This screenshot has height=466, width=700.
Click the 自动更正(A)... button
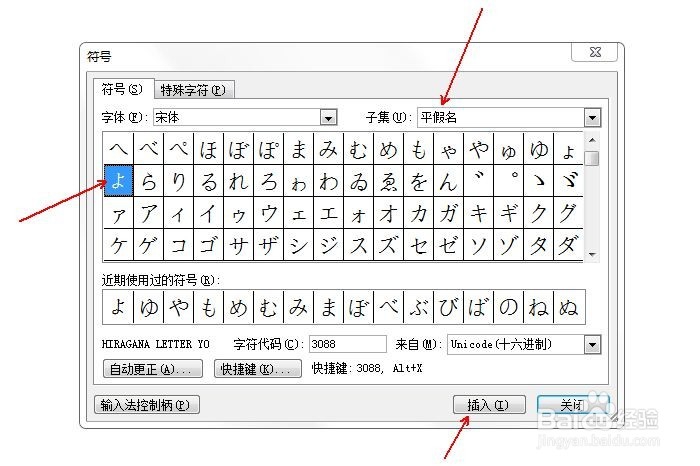(x=152, y=369)
